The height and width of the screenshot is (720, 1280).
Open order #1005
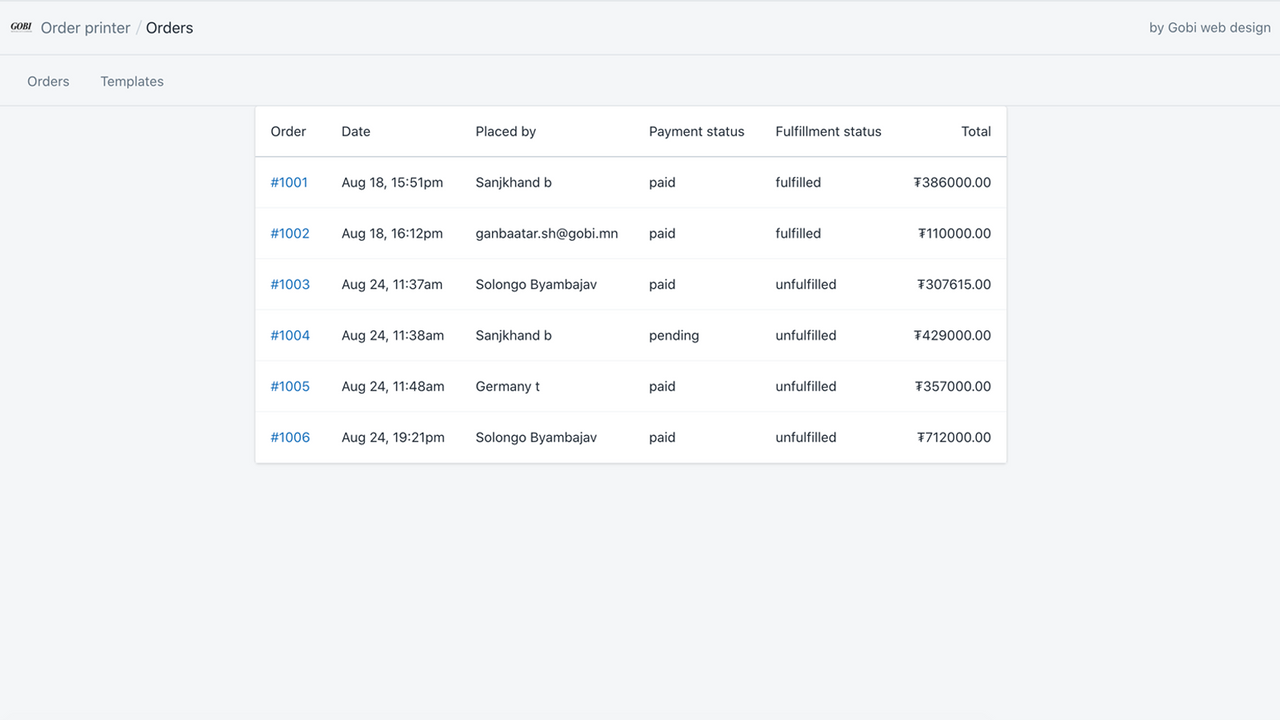(290, 386)
